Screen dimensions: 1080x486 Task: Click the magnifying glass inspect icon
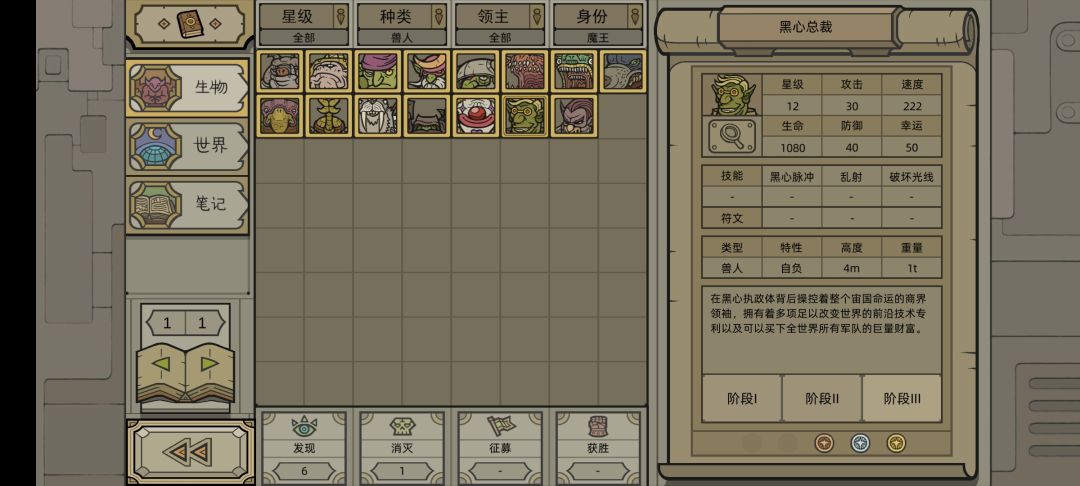pyautogui.click(x=731, y=137)
